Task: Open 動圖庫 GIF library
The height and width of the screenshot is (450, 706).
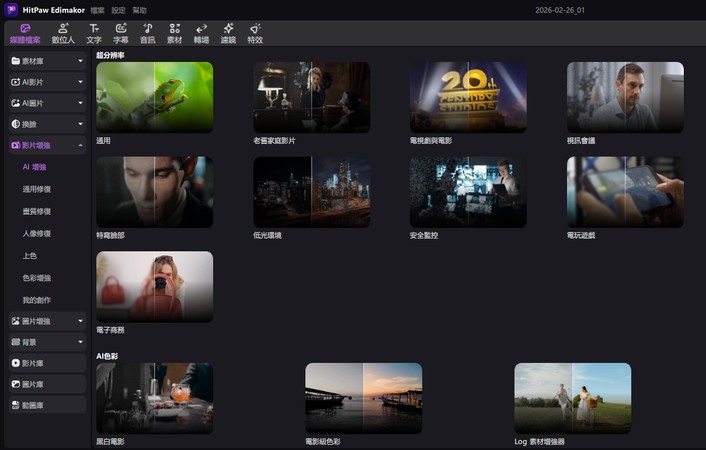Action: pyautogui.click(x=47, y=405)
